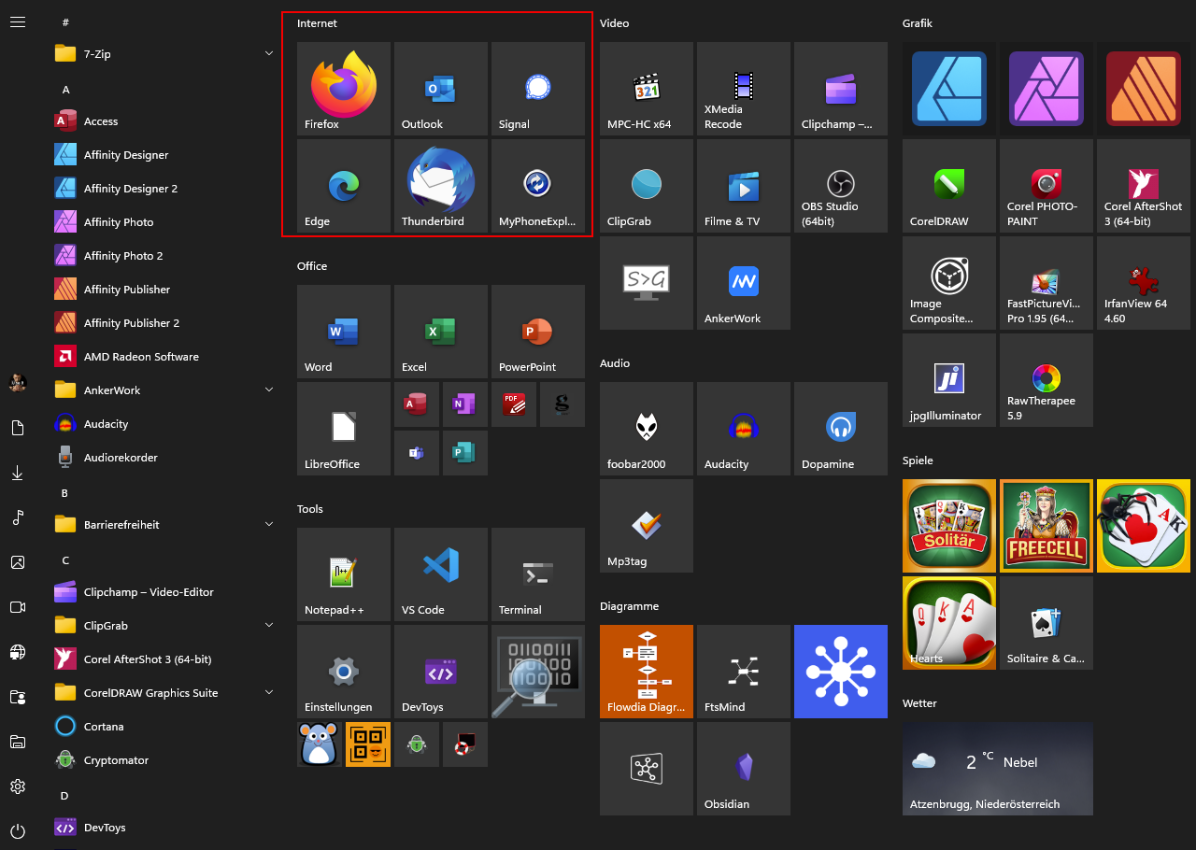Image resolution: width=1196 pixels, height=850 pixels.
Task: Expand the CorelDRAW Graphics Suite folder
Action: [x=269, y=693]
